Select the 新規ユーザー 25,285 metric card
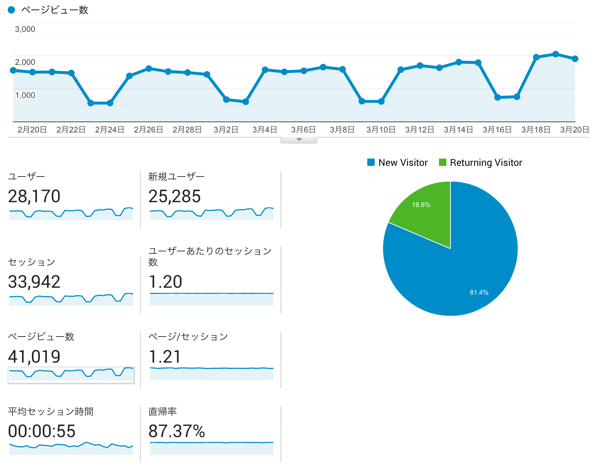This screenshot has width=600, height=469. click(x=211, y=198)
